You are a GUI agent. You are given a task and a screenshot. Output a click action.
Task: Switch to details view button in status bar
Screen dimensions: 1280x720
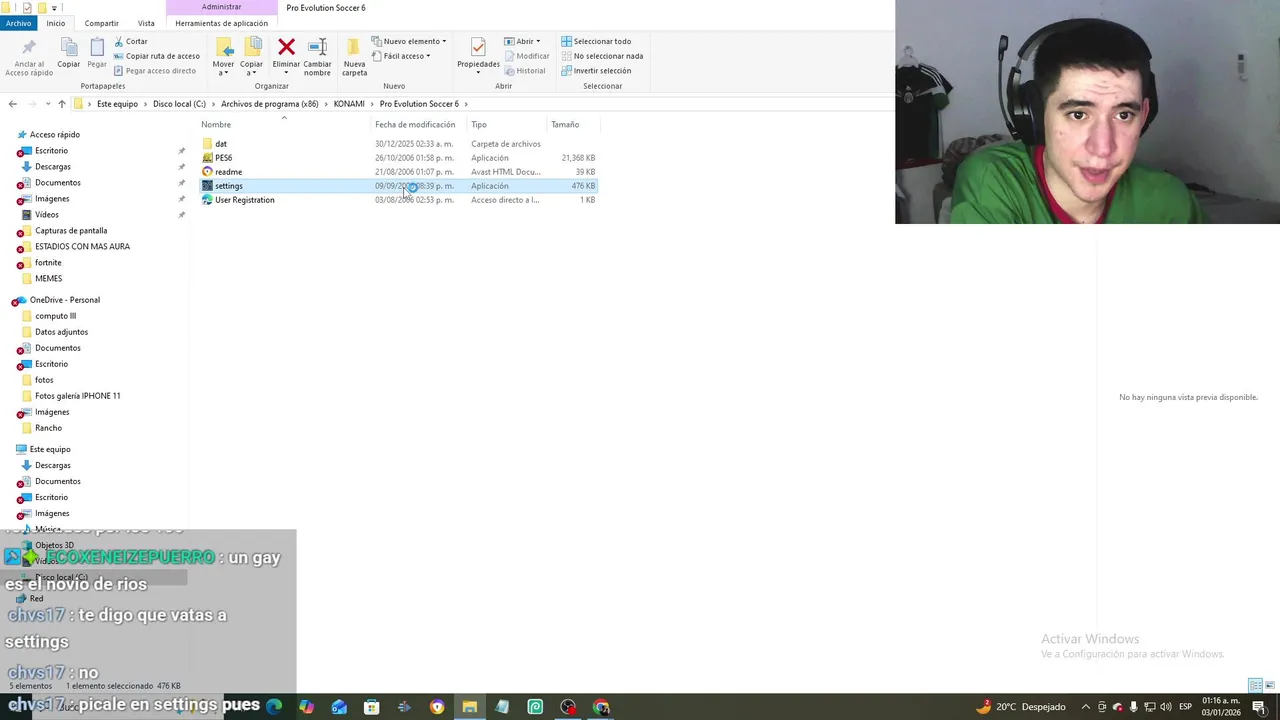click(1254, 686)
